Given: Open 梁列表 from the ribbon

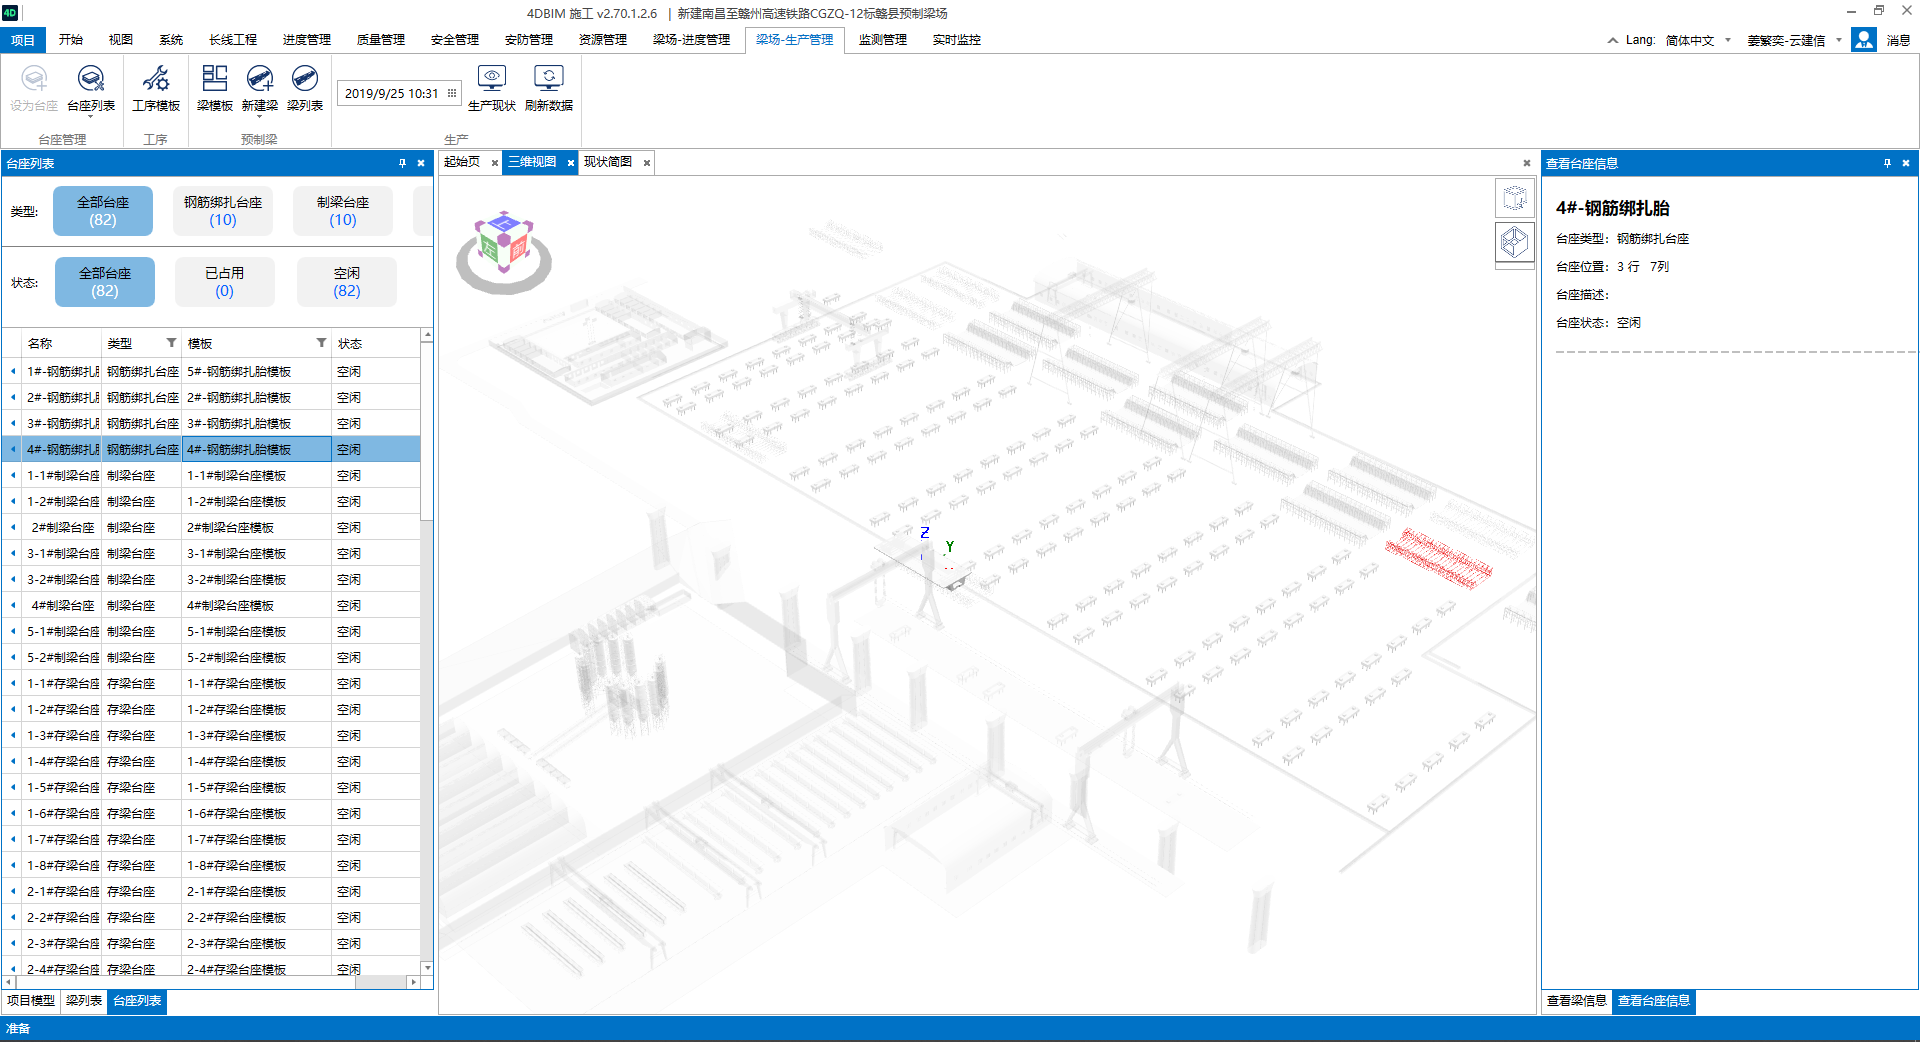Looking at the screenshot, I should point(305,87).
